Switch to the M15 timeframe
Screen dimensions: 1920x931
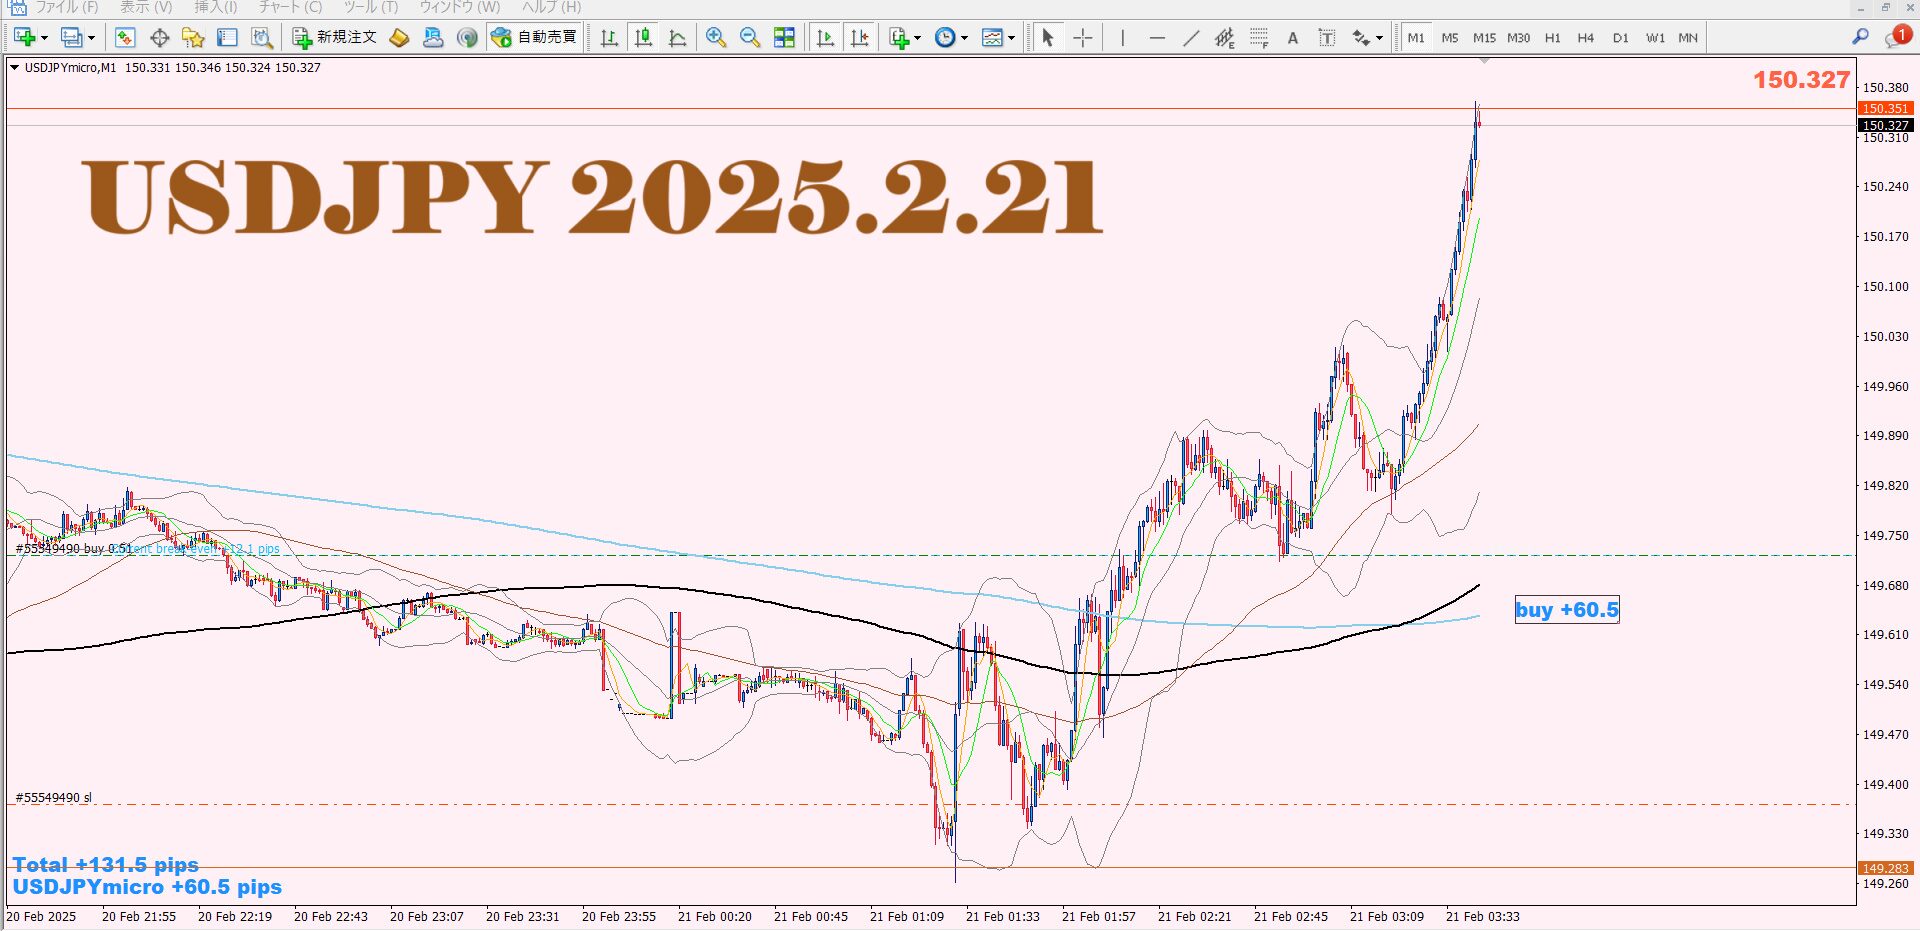coord(1484,38)
